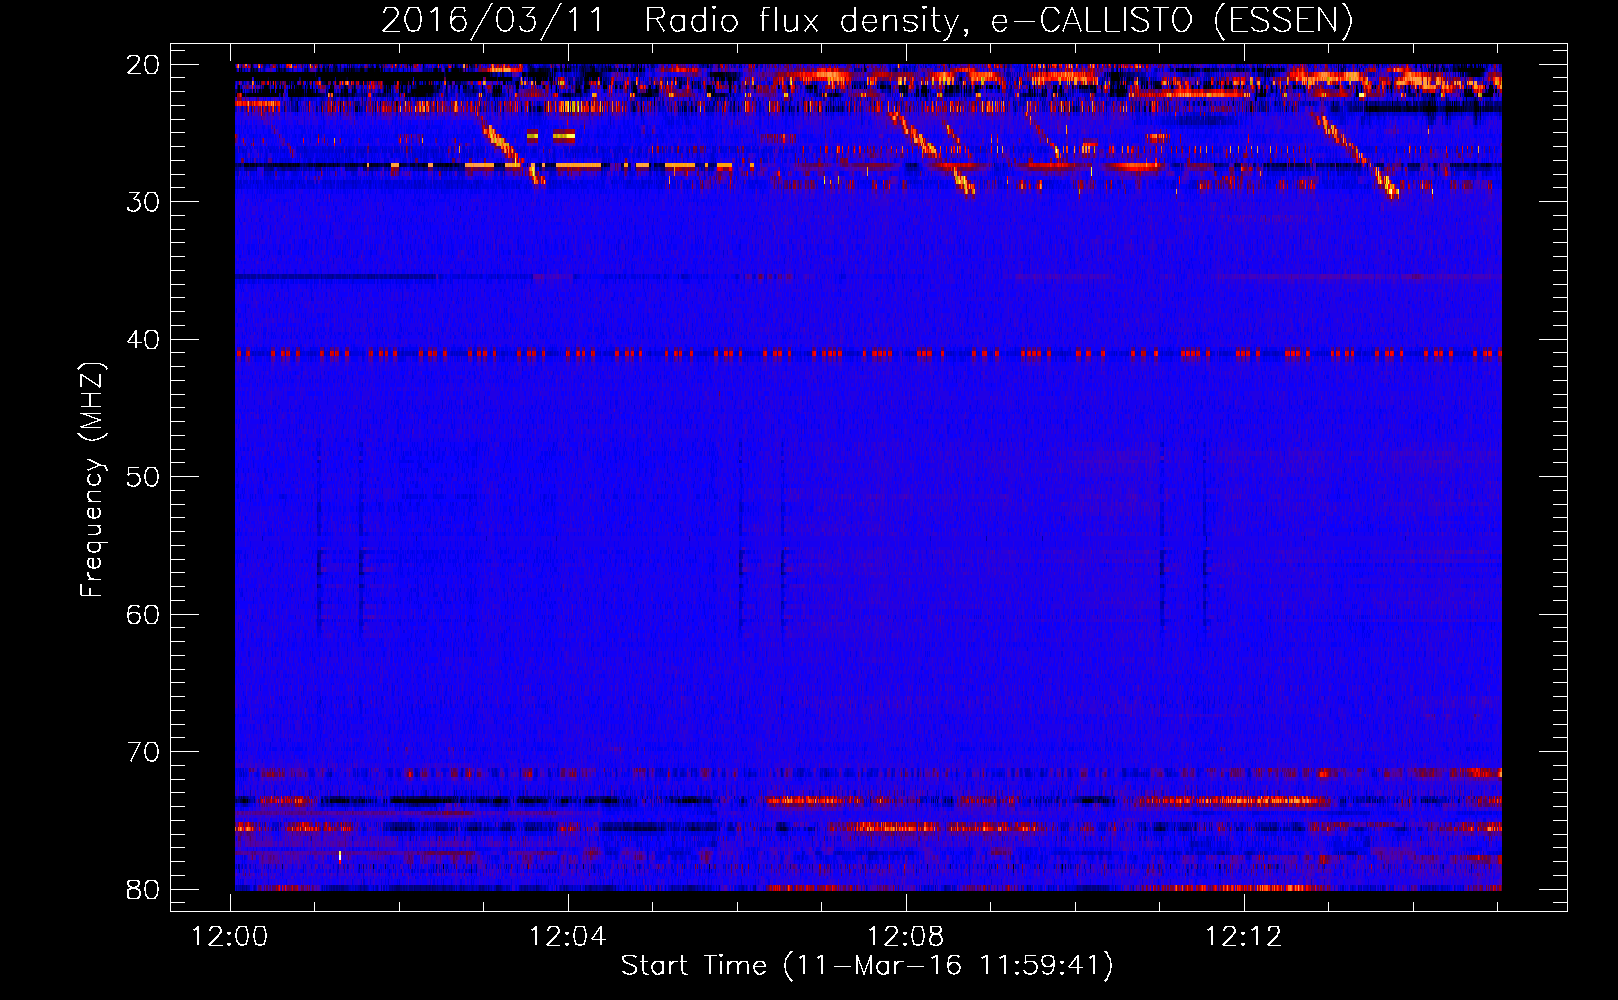Click the '40' frequency tick label
The image size is (1618, 1000).
[144, 340]
